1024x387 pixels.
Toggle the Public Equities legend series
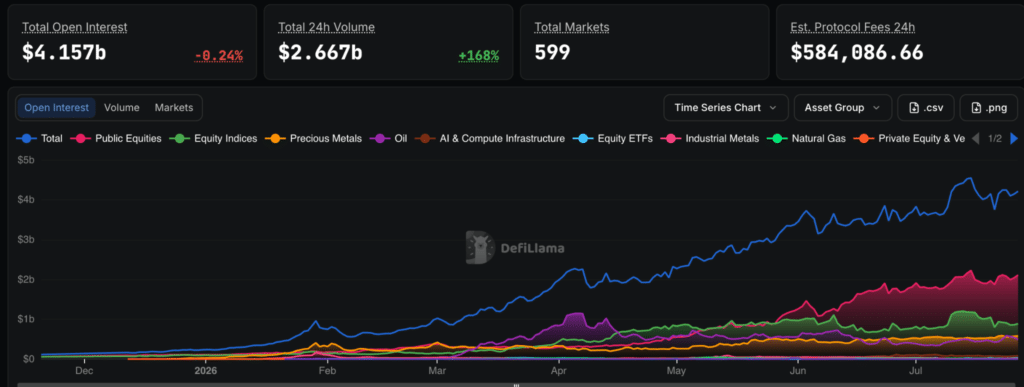coord(116,138)
